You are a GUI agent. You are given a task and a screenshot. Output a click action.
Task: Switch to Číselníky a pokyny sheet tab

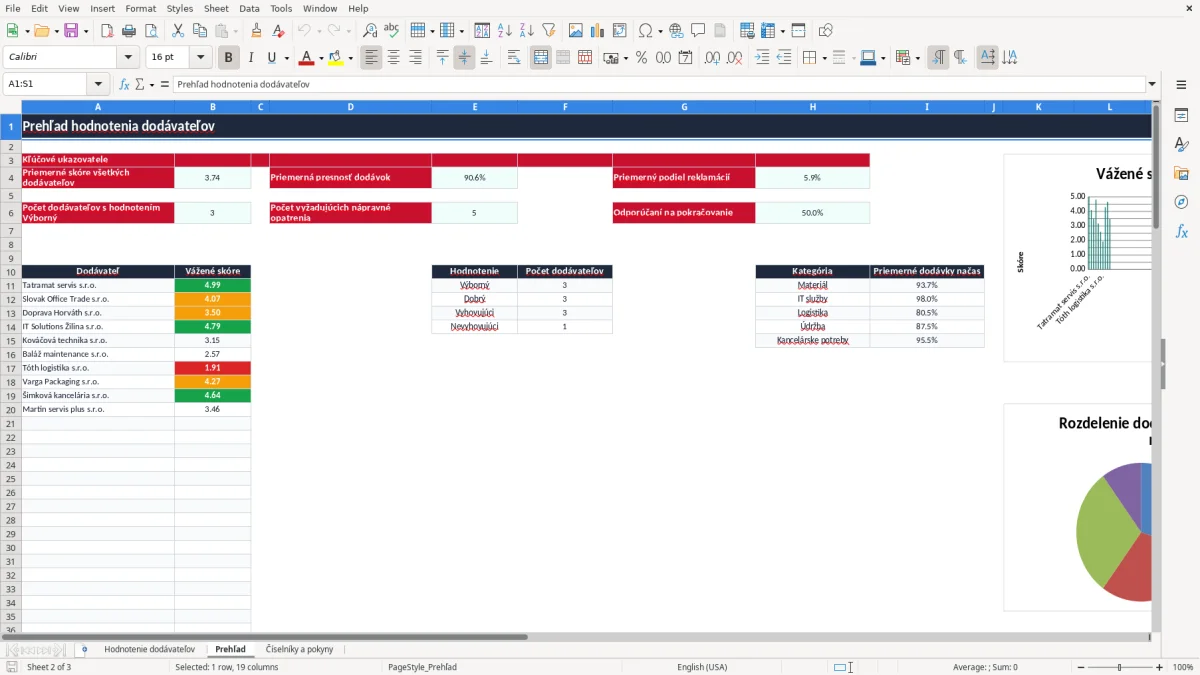[x=300, y=649]
